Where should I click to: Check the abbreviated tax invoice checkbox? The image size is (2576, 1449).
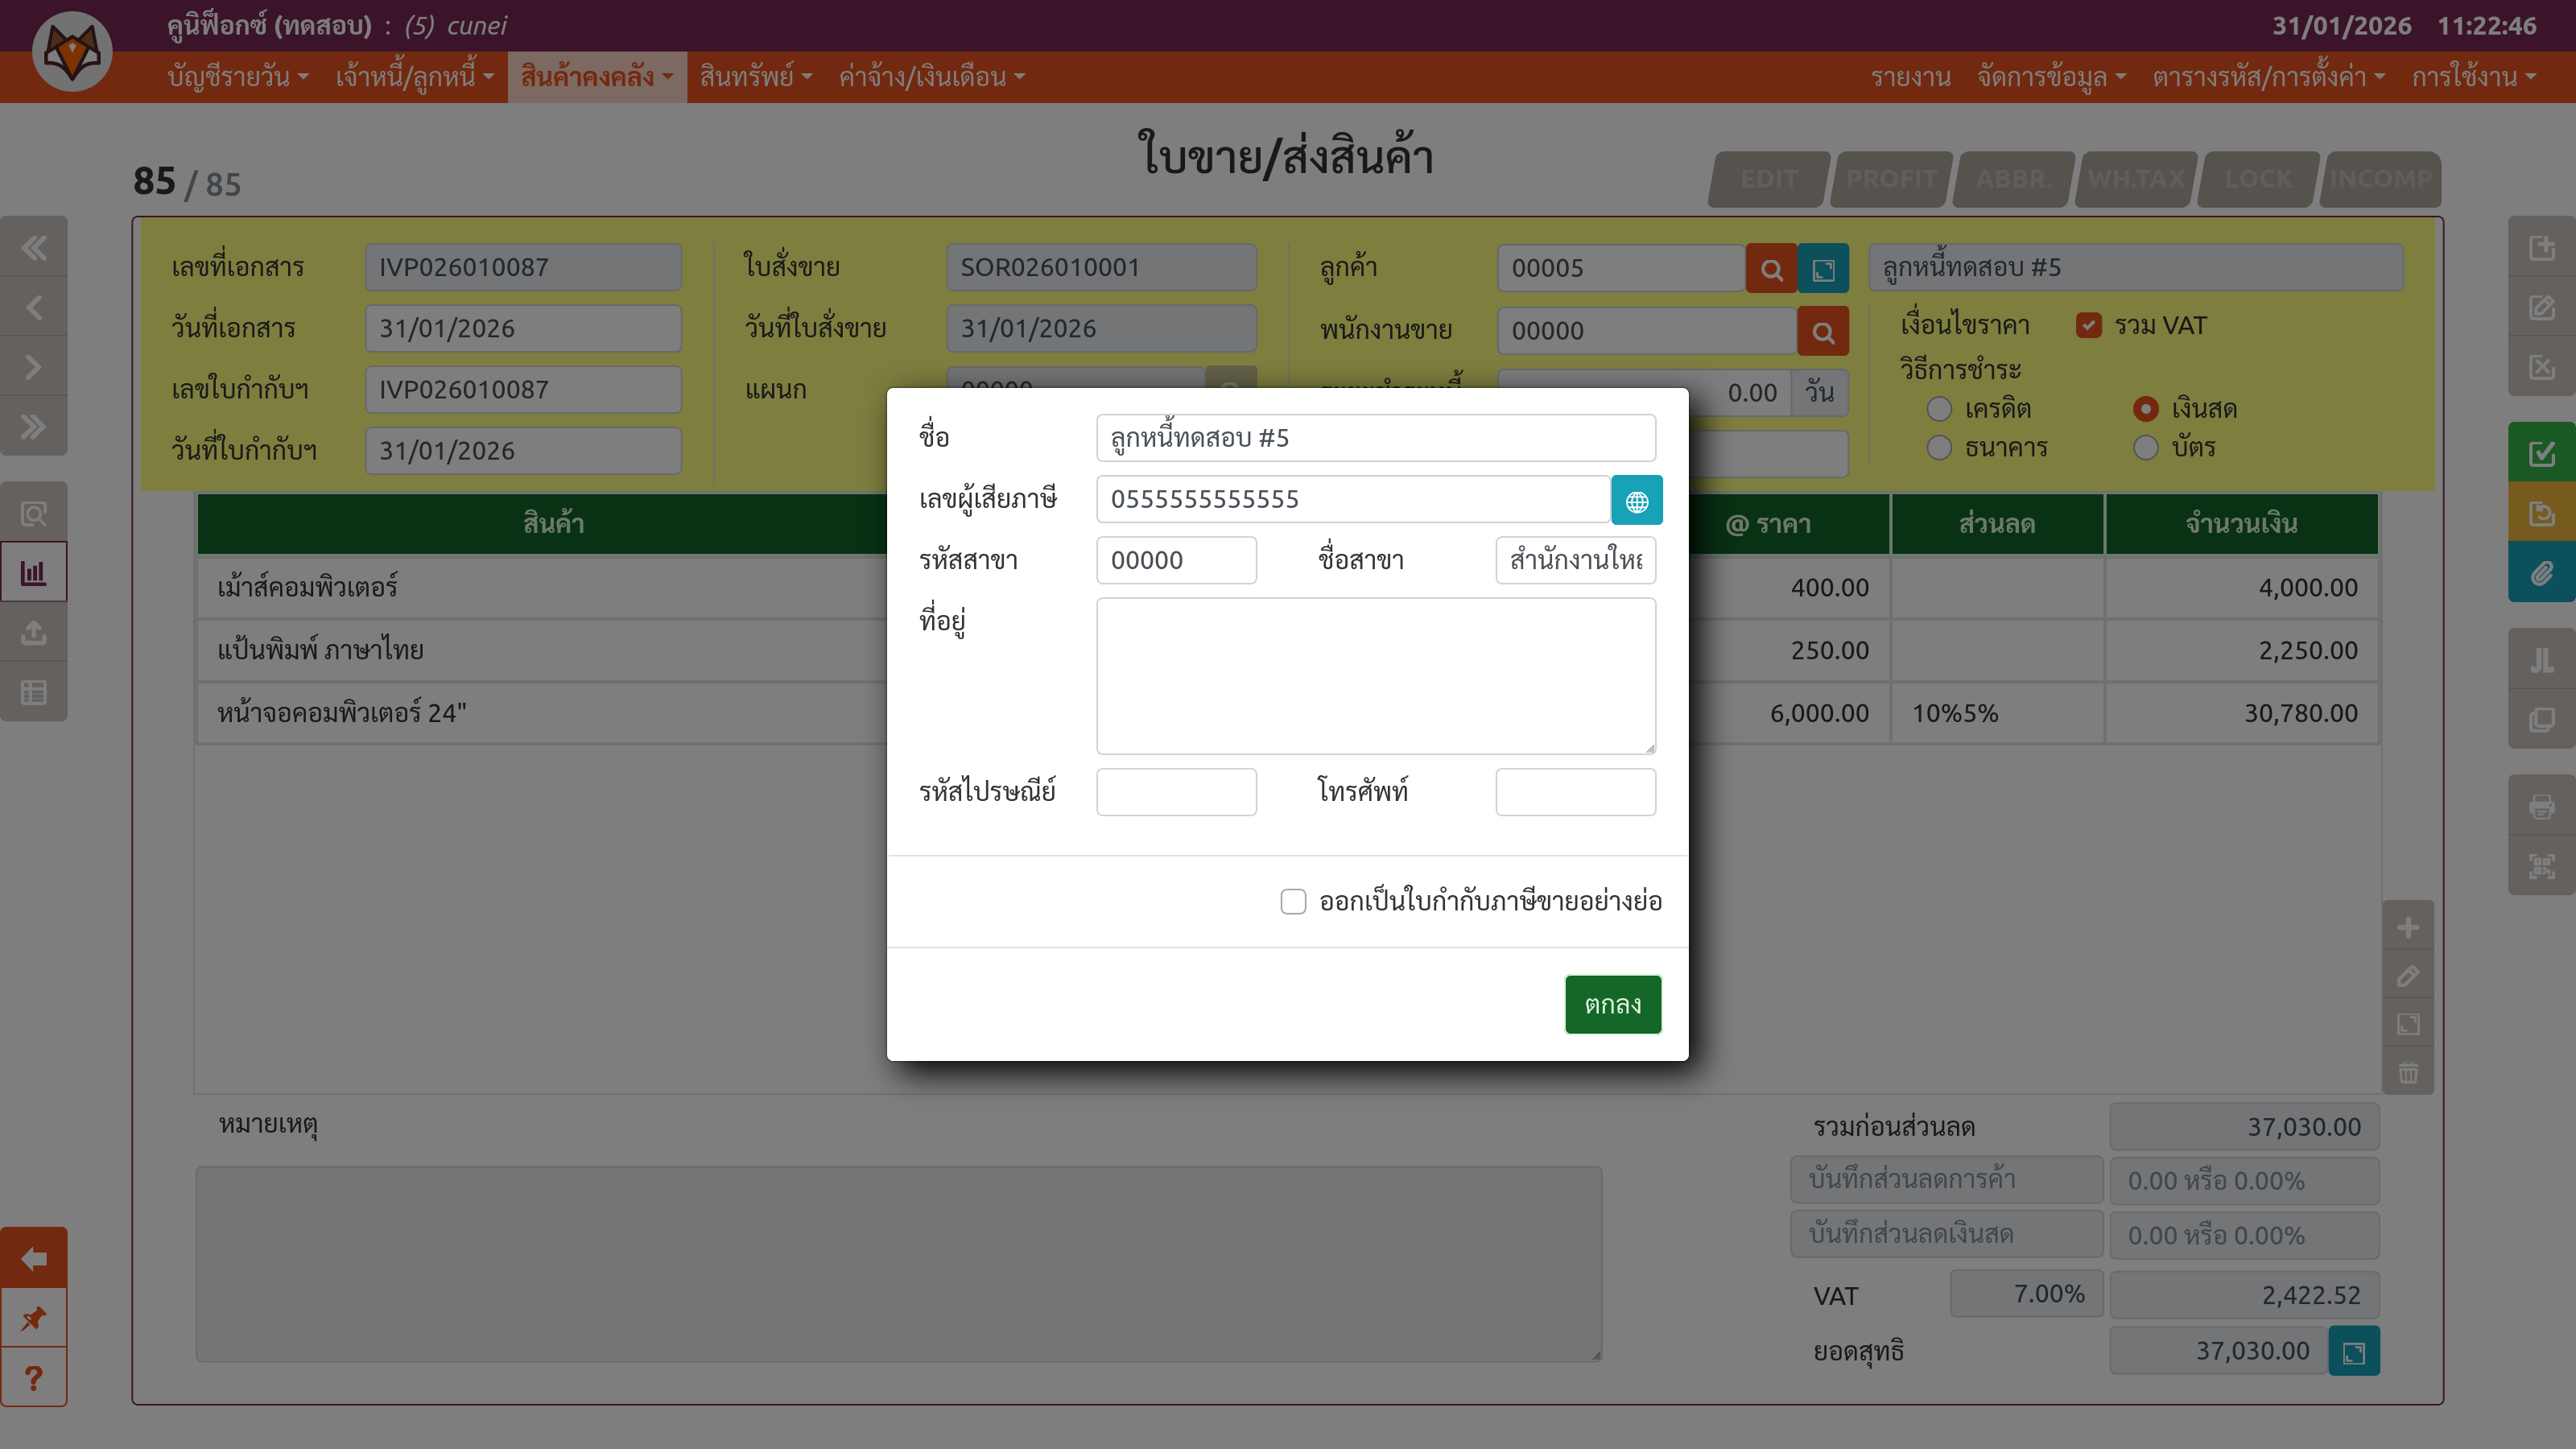[1293, 902]
